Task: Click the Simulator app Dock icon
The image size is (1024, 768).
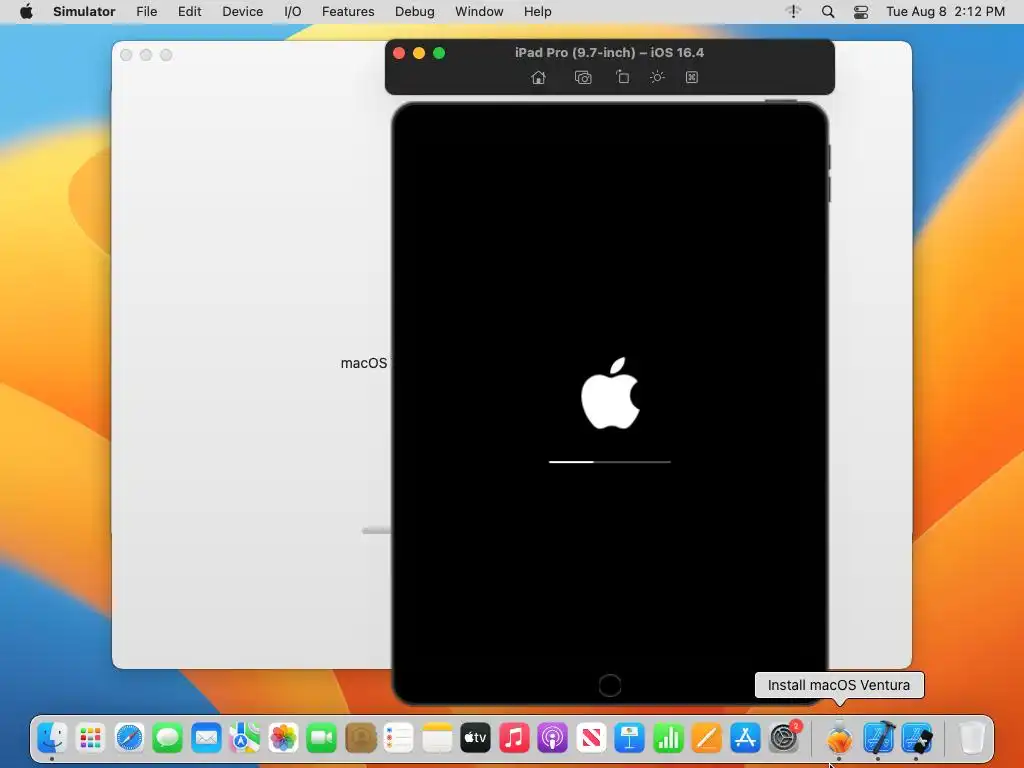Action: [917, 738]
